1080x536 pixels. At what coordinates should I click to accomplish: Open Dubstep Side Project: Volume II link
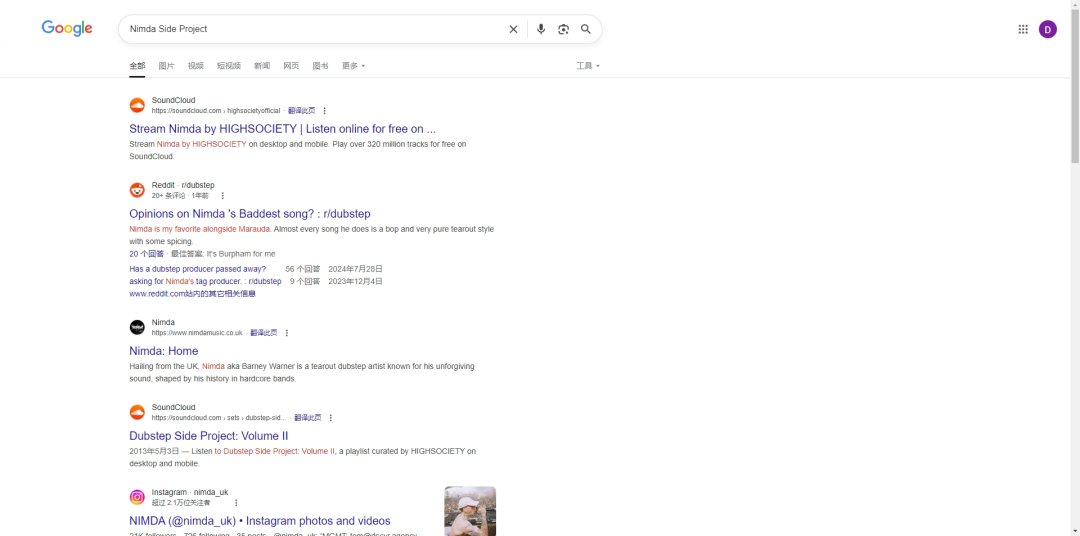pos(209,436)
